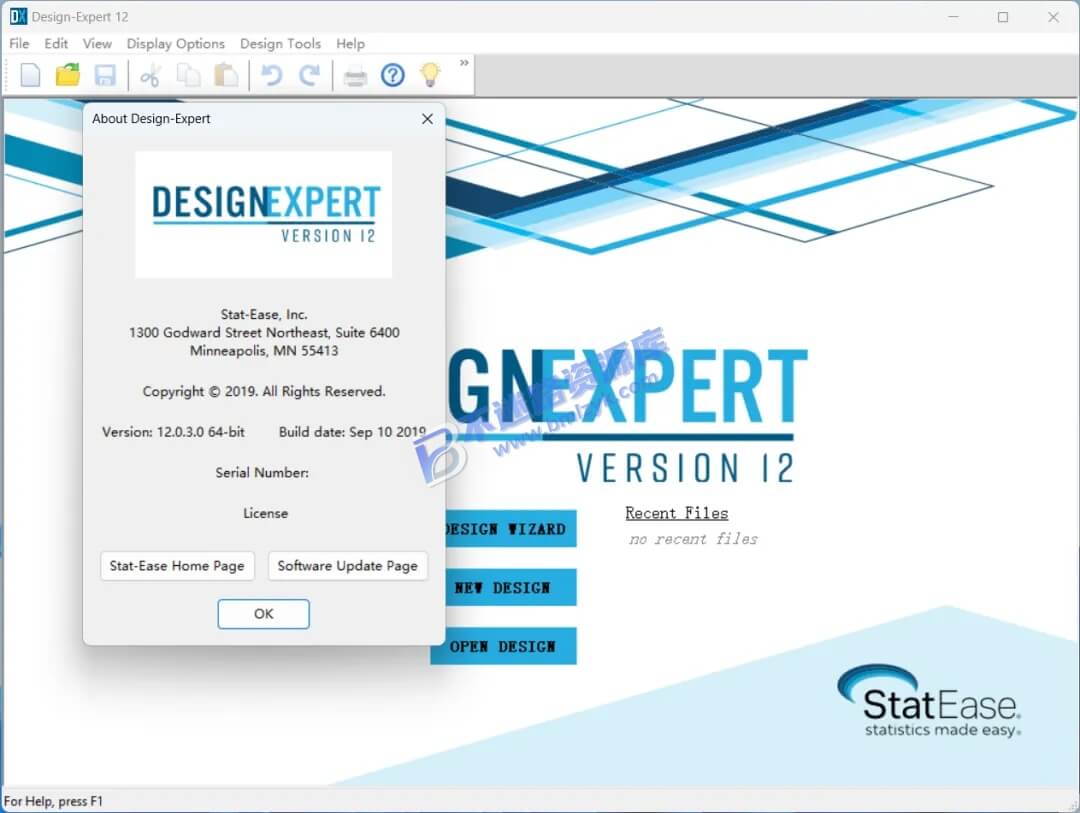Open a file with the folder icon
1080x813 pixels.
[68, 75]
